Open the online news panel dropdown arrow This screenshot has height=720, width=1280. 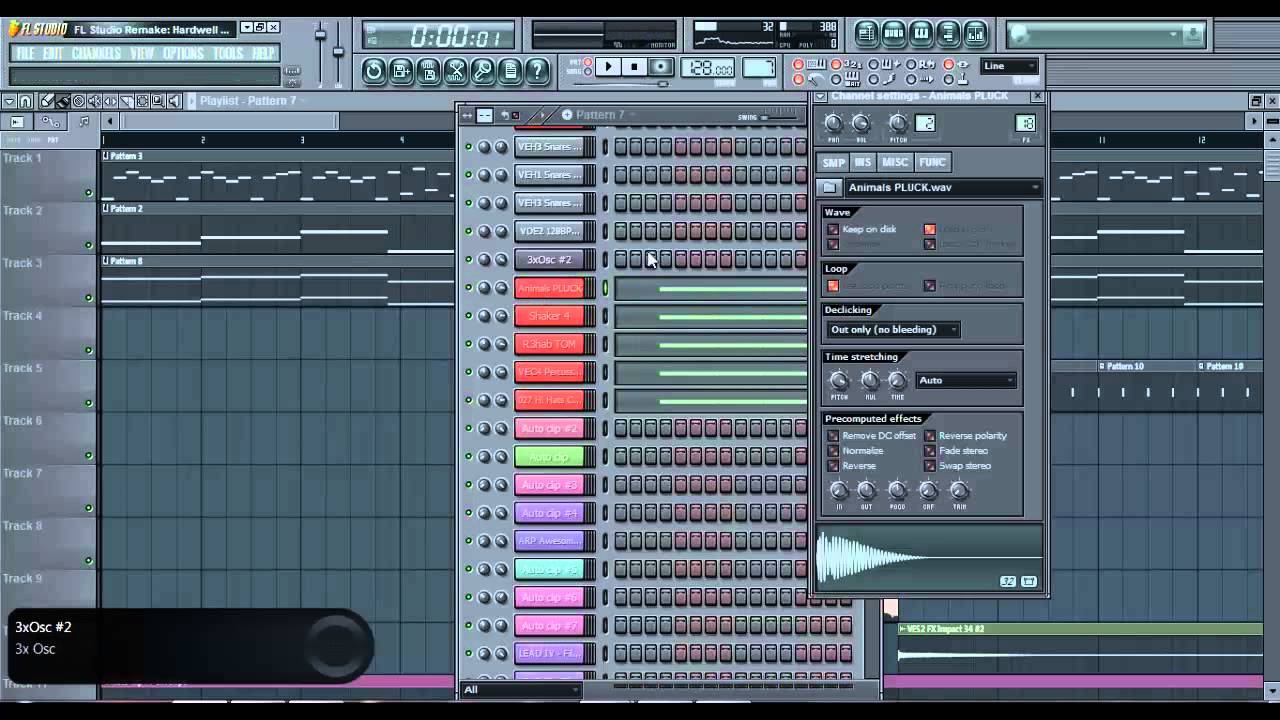point(1173,35)
